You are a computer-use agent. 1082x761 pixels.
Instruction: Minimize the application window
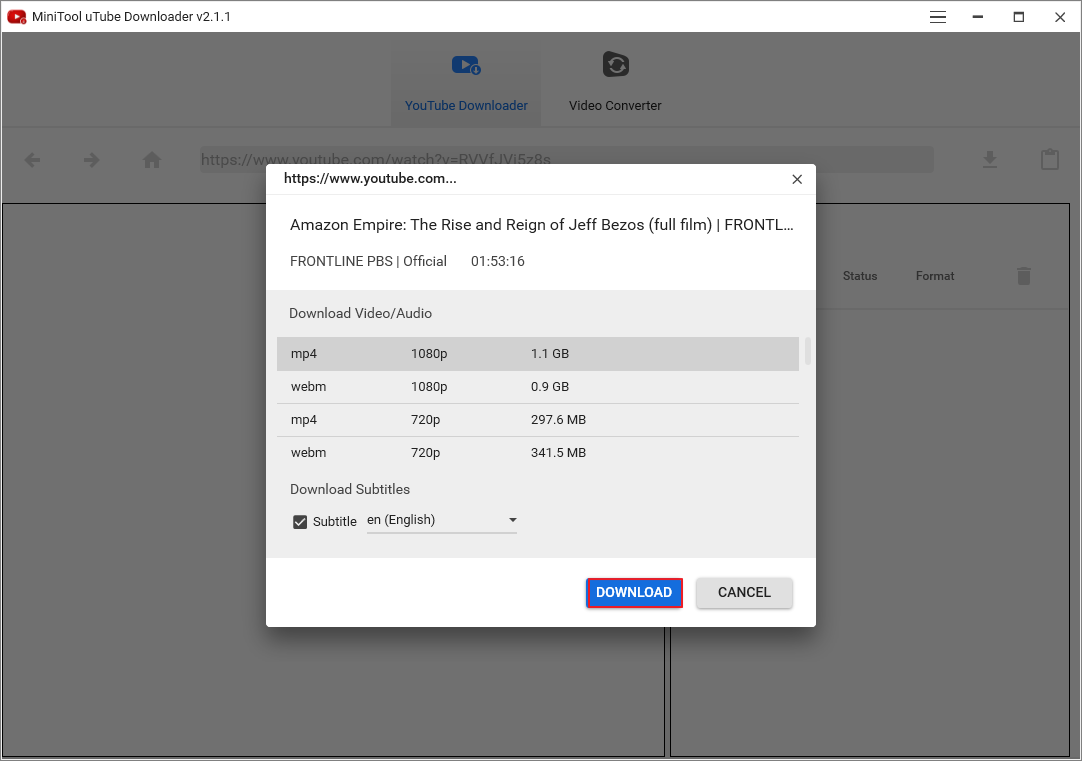978,17
